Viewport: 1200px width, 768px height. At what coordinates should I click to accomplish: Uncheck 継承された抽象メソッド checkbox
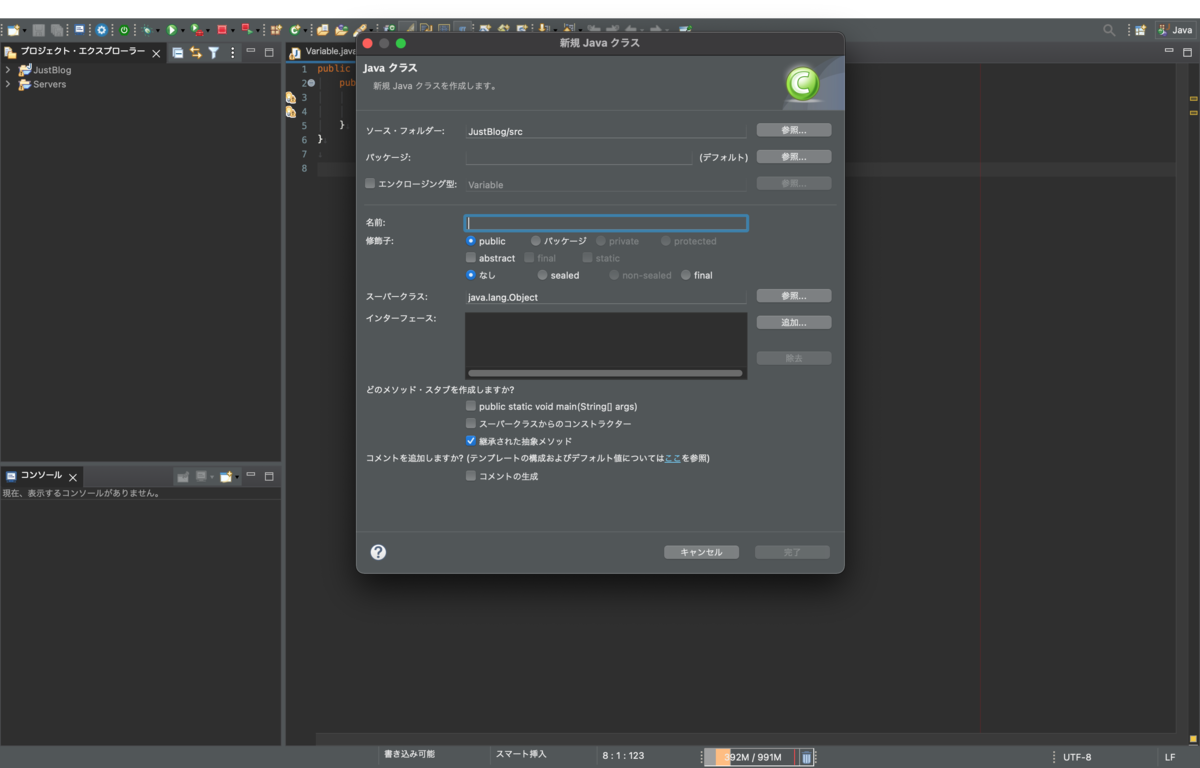click(471, 441)
